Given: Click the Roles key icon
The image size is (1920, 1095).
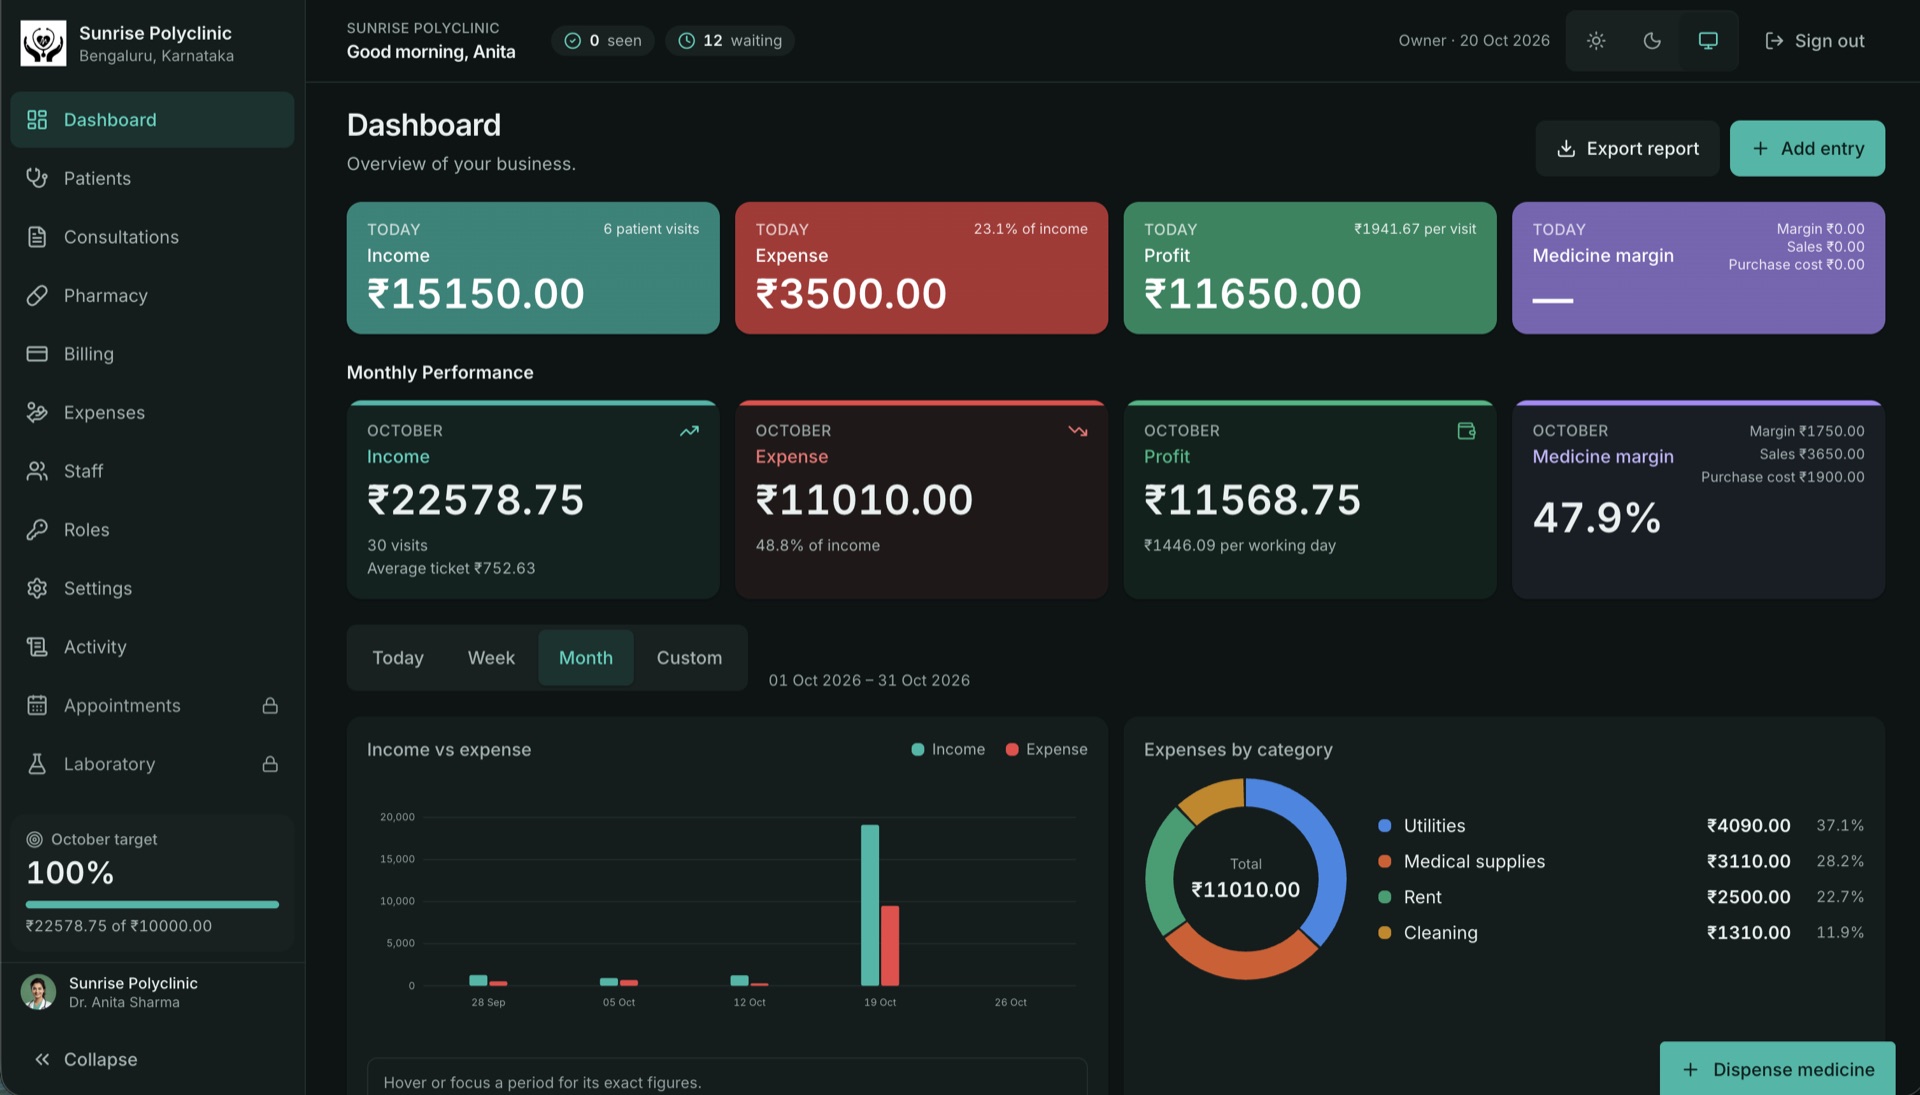Looking at the screenshot, I should [x=37, y=529].
